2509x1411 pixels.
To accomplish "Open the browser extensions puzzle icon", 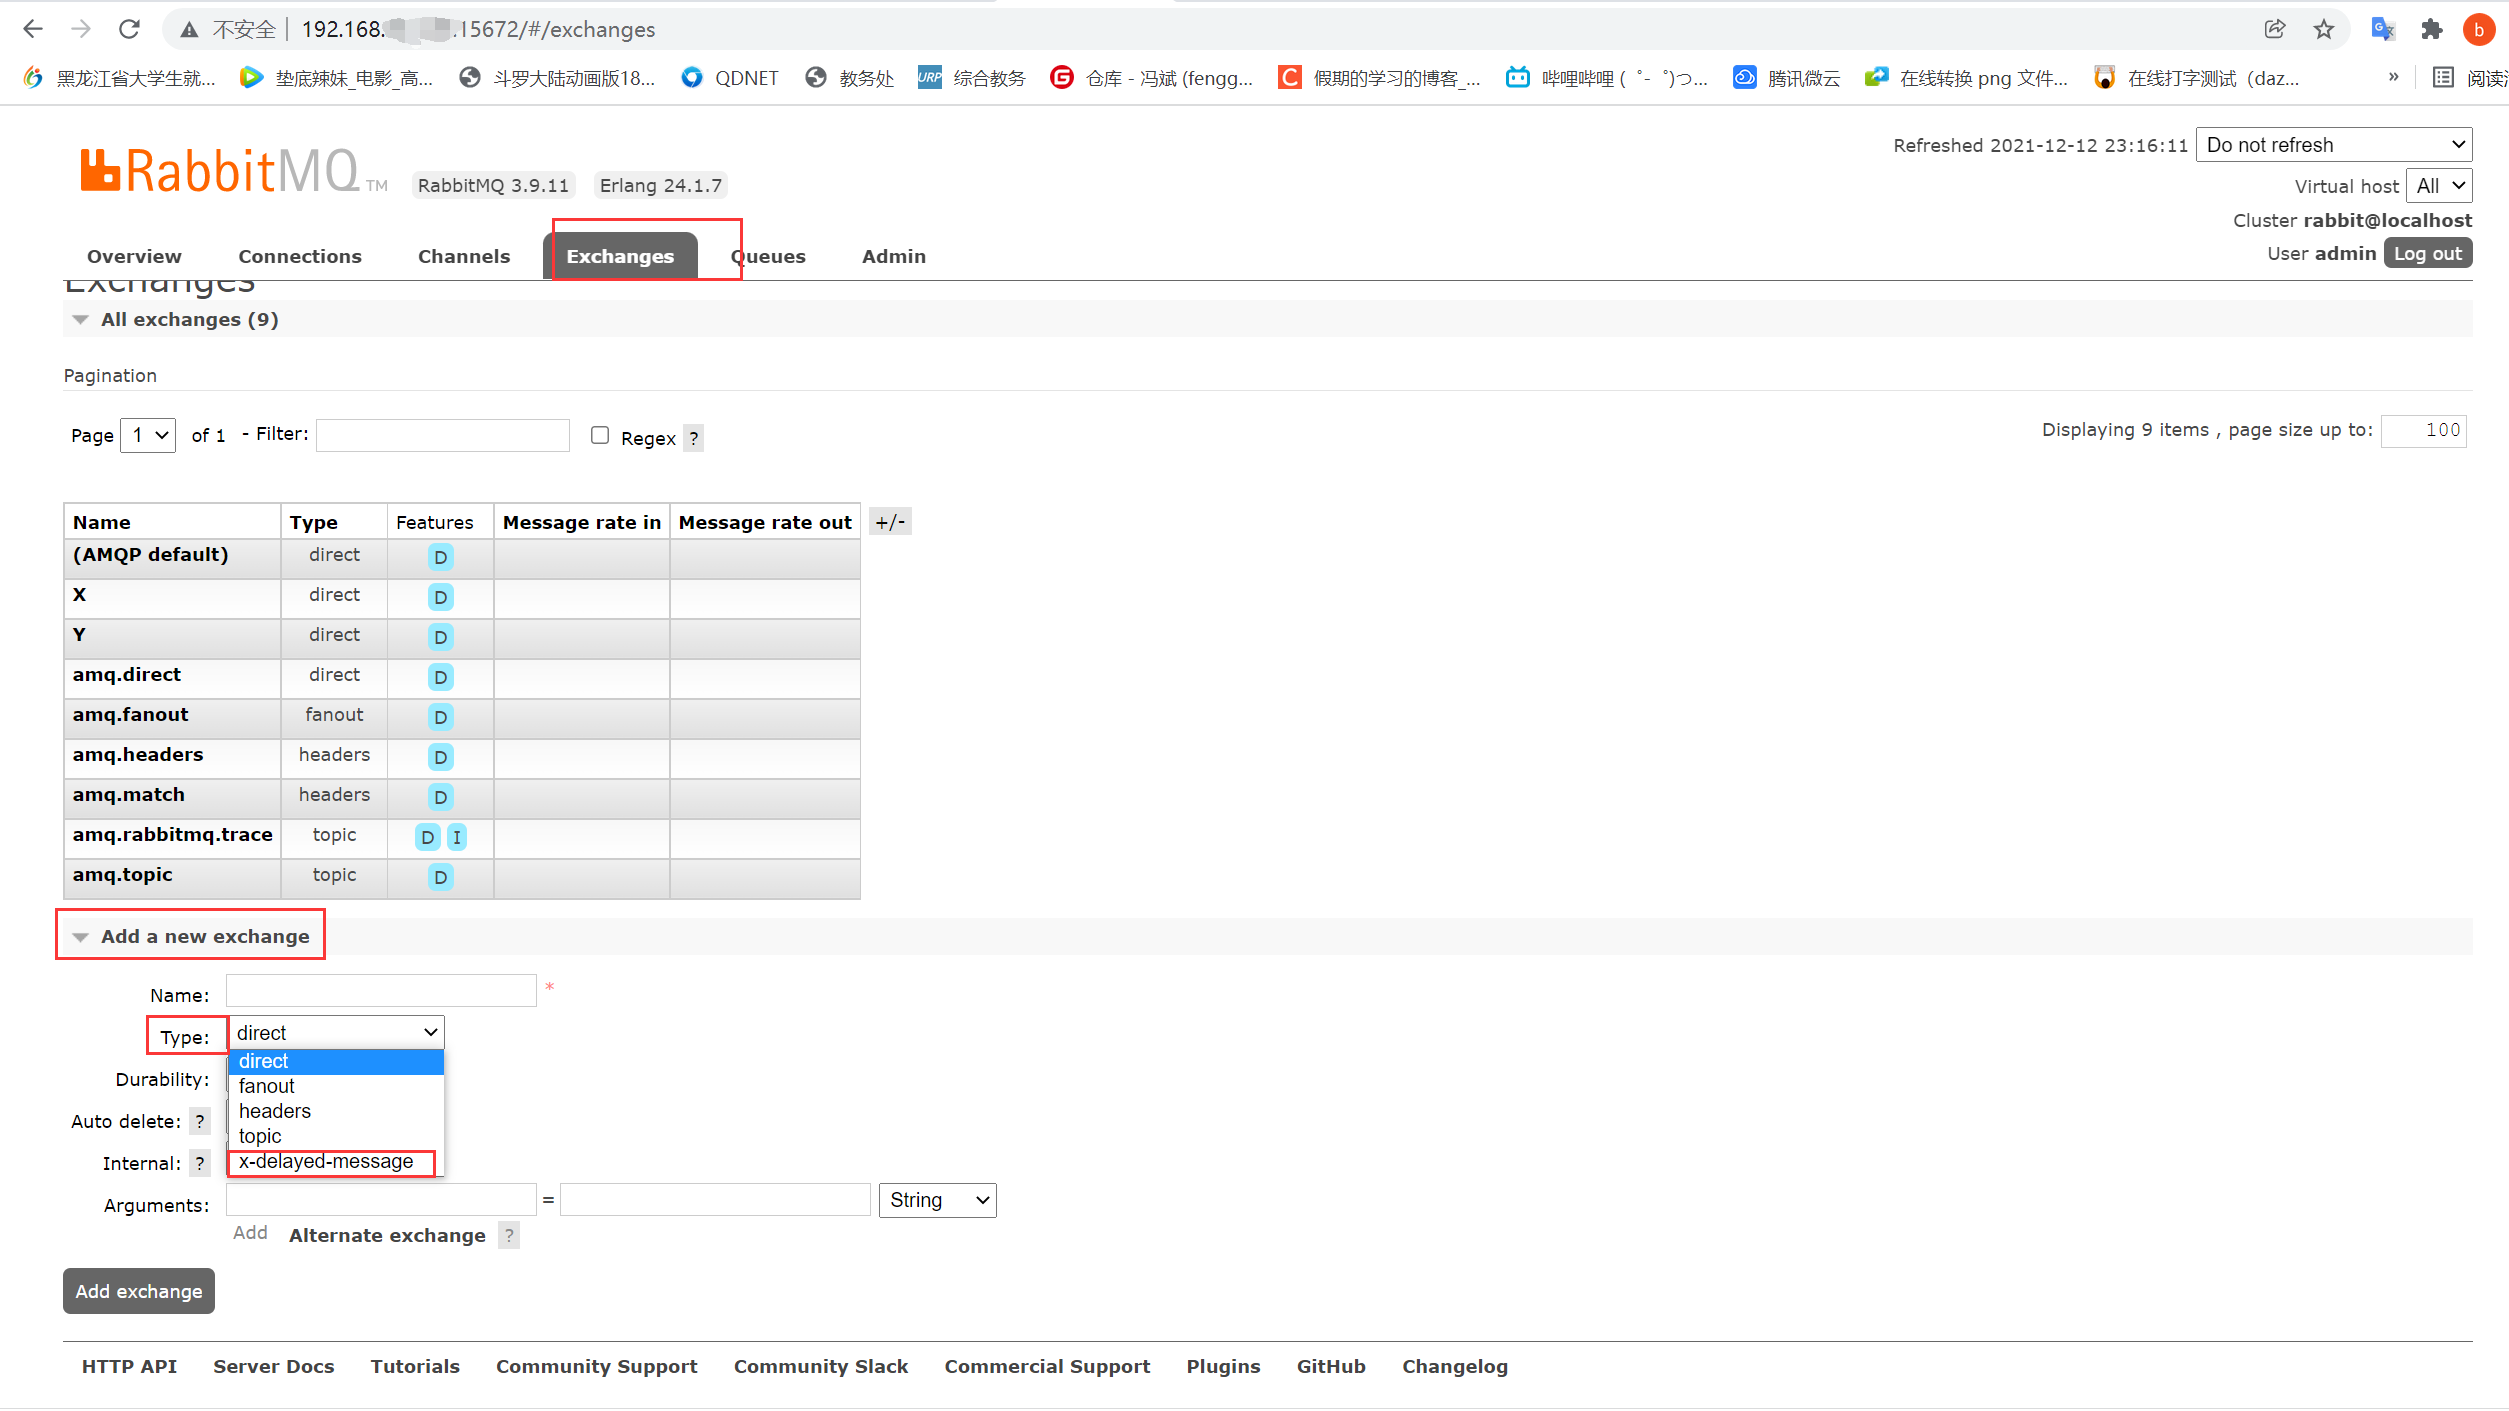I will coord(2431,29).
